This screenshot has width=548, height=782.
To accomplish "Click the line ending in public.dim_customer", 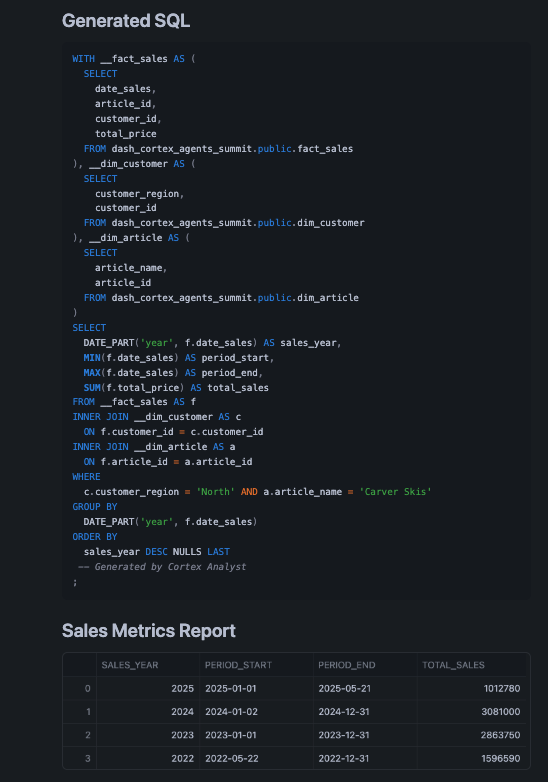I will point(224,222).
